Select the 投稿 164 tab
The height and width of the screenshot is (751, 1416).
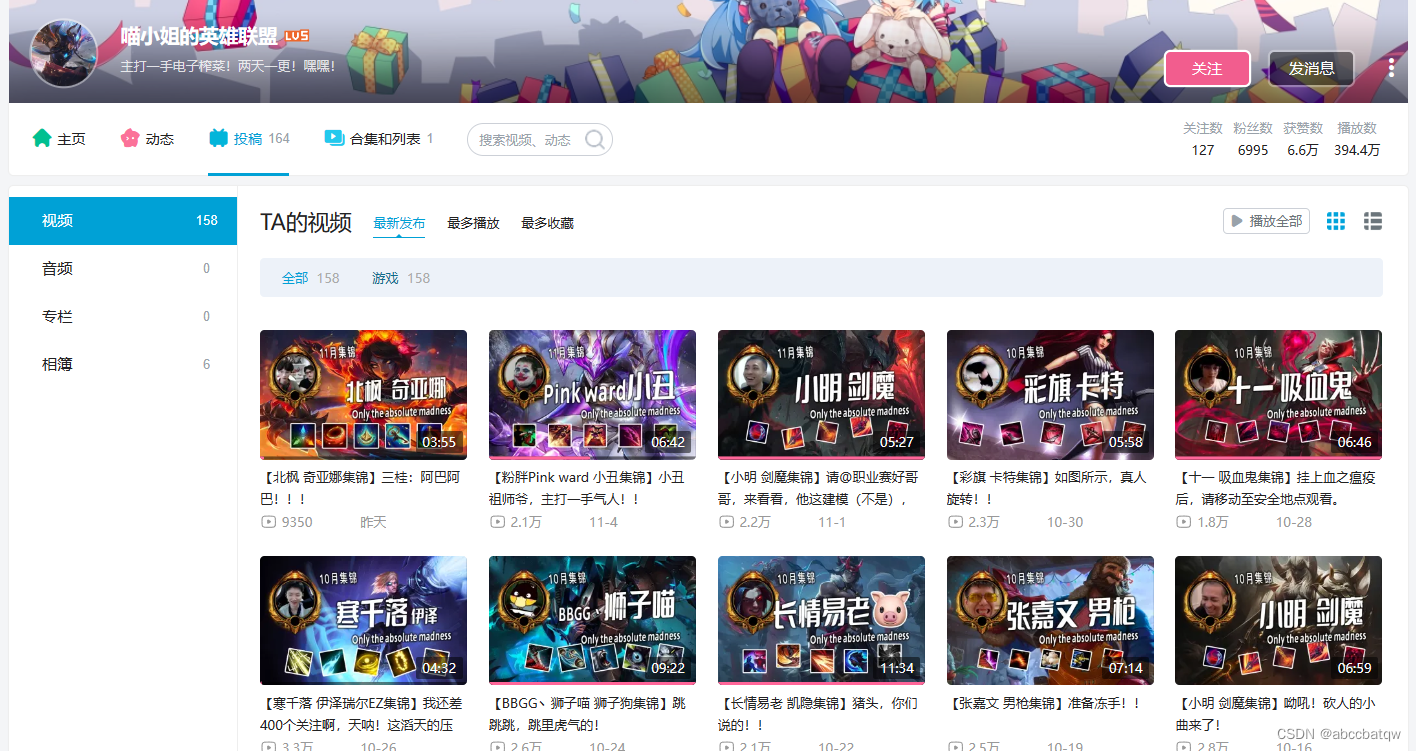pyautogui.click(x=249, y=139)
